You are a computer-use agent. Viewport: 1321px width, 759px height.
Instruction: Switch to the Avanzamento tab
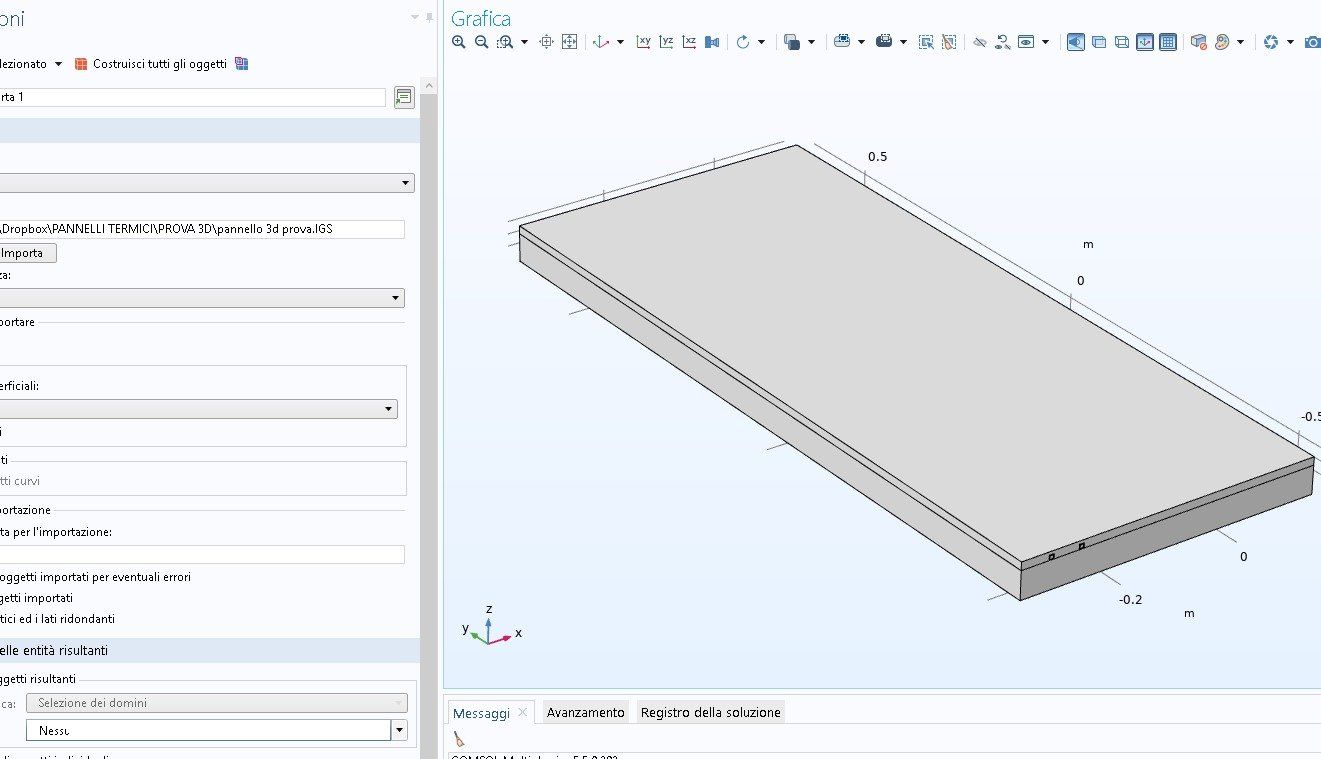point(585,712)
